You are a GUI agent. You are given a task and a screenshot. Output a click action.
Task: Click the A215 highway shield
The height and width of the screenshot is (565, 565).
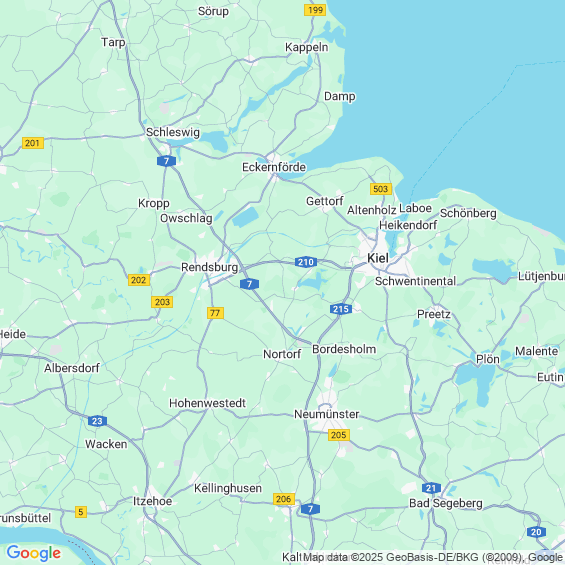341,309
